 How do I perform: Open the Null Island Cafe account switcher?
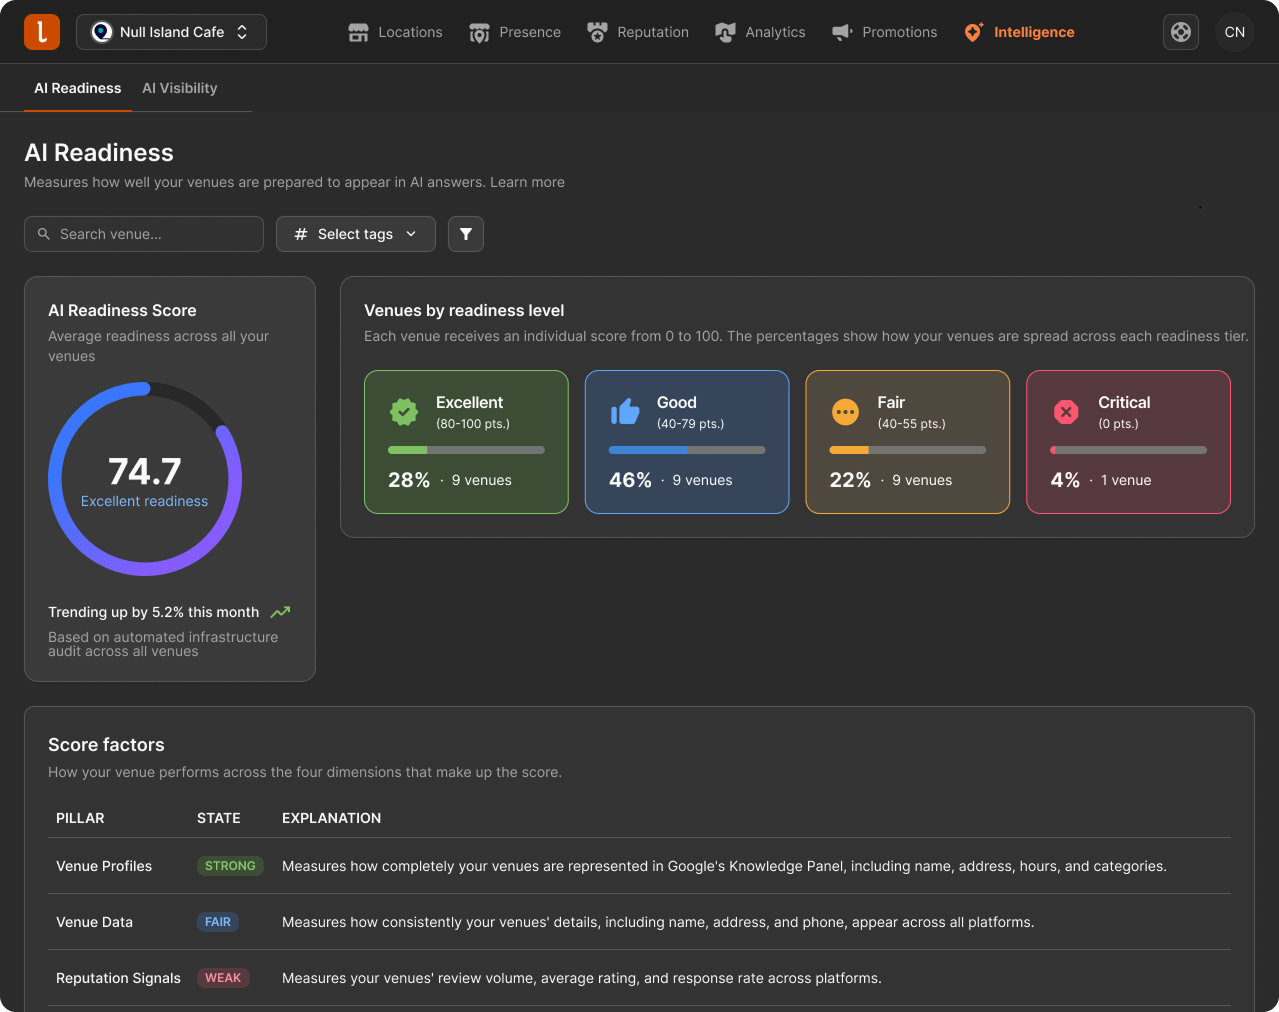point(171,32)
